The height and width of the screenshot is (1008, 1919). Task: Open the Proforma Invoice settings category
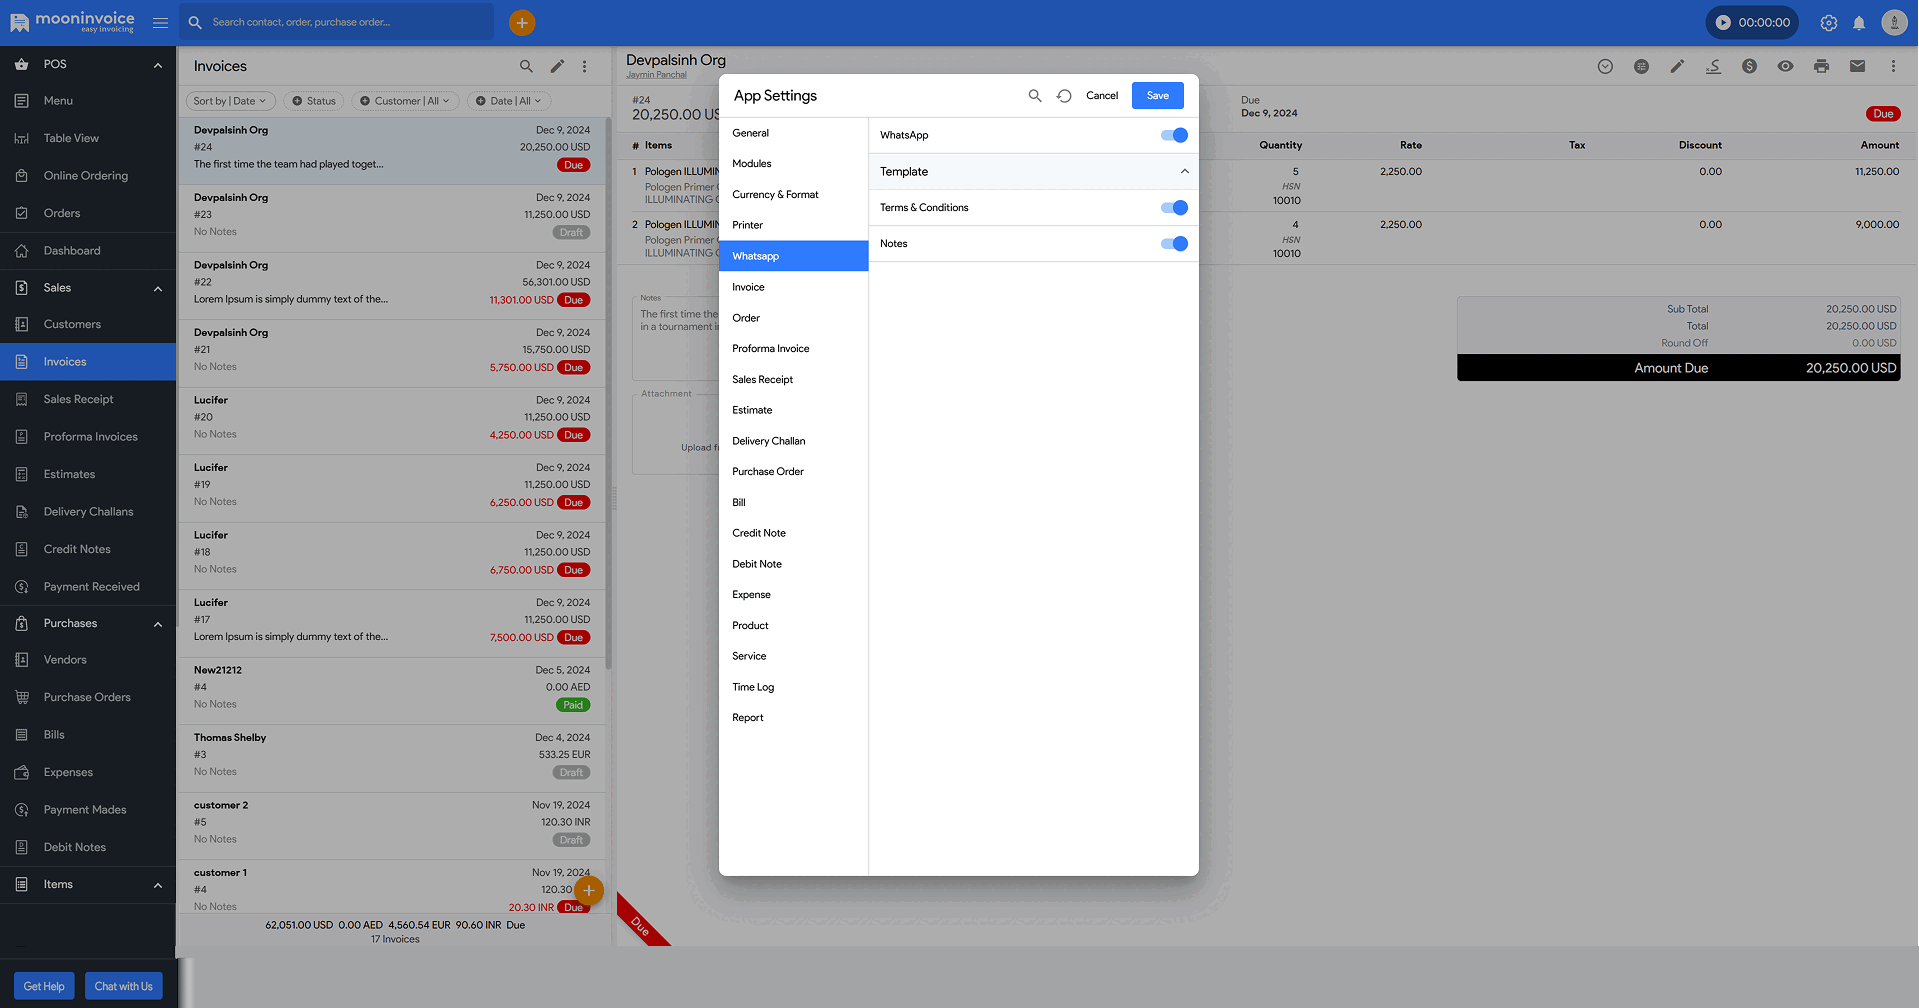coord(770,349)
